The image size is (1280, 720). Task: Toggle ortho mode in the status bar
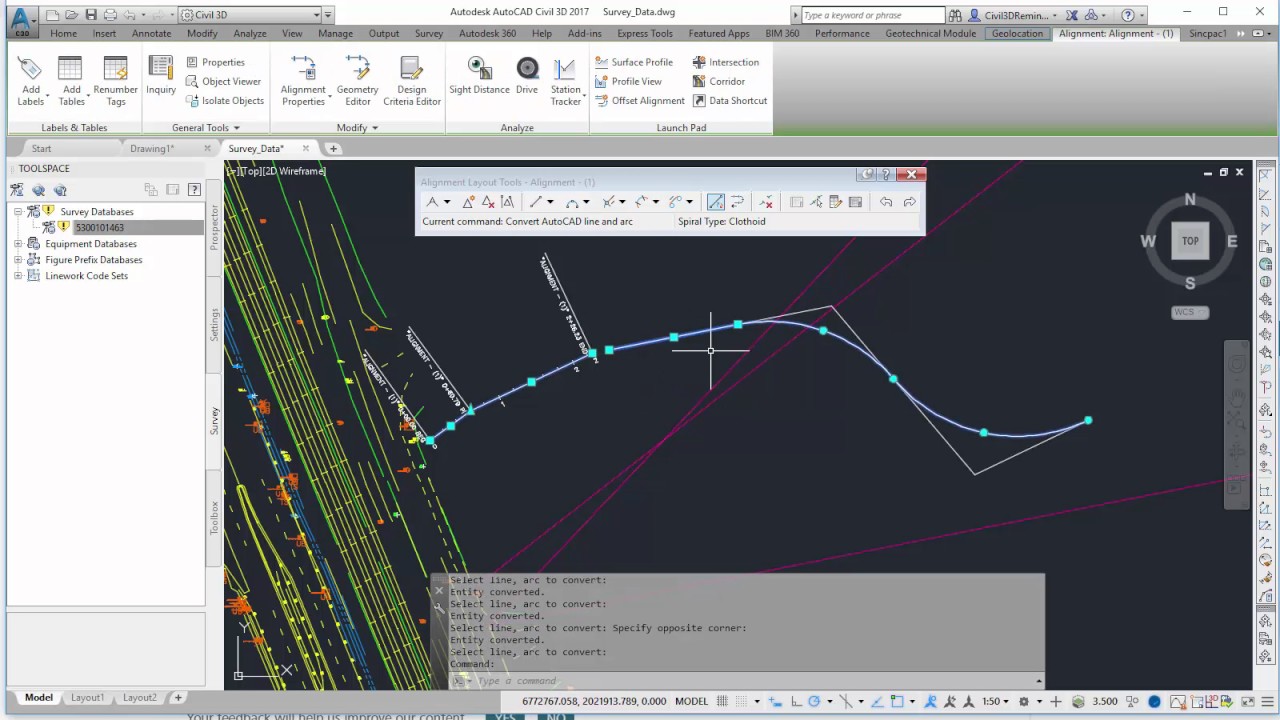point(796,701)
